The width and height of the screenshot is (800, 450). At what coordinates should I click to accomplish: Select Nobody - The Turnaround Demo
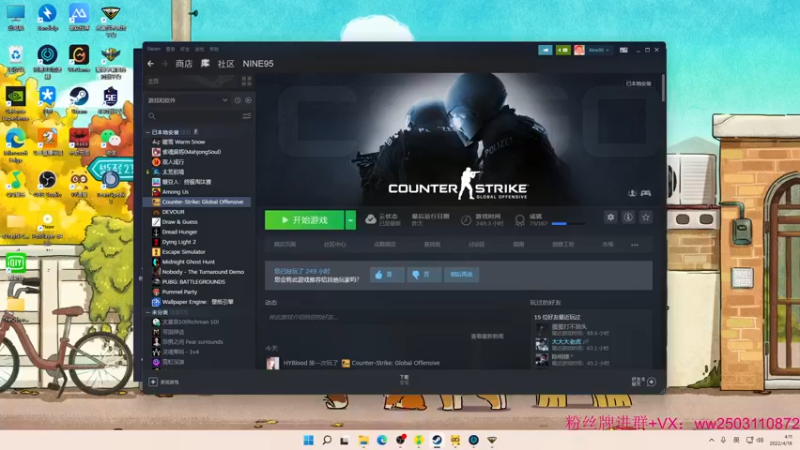[199, 272]
